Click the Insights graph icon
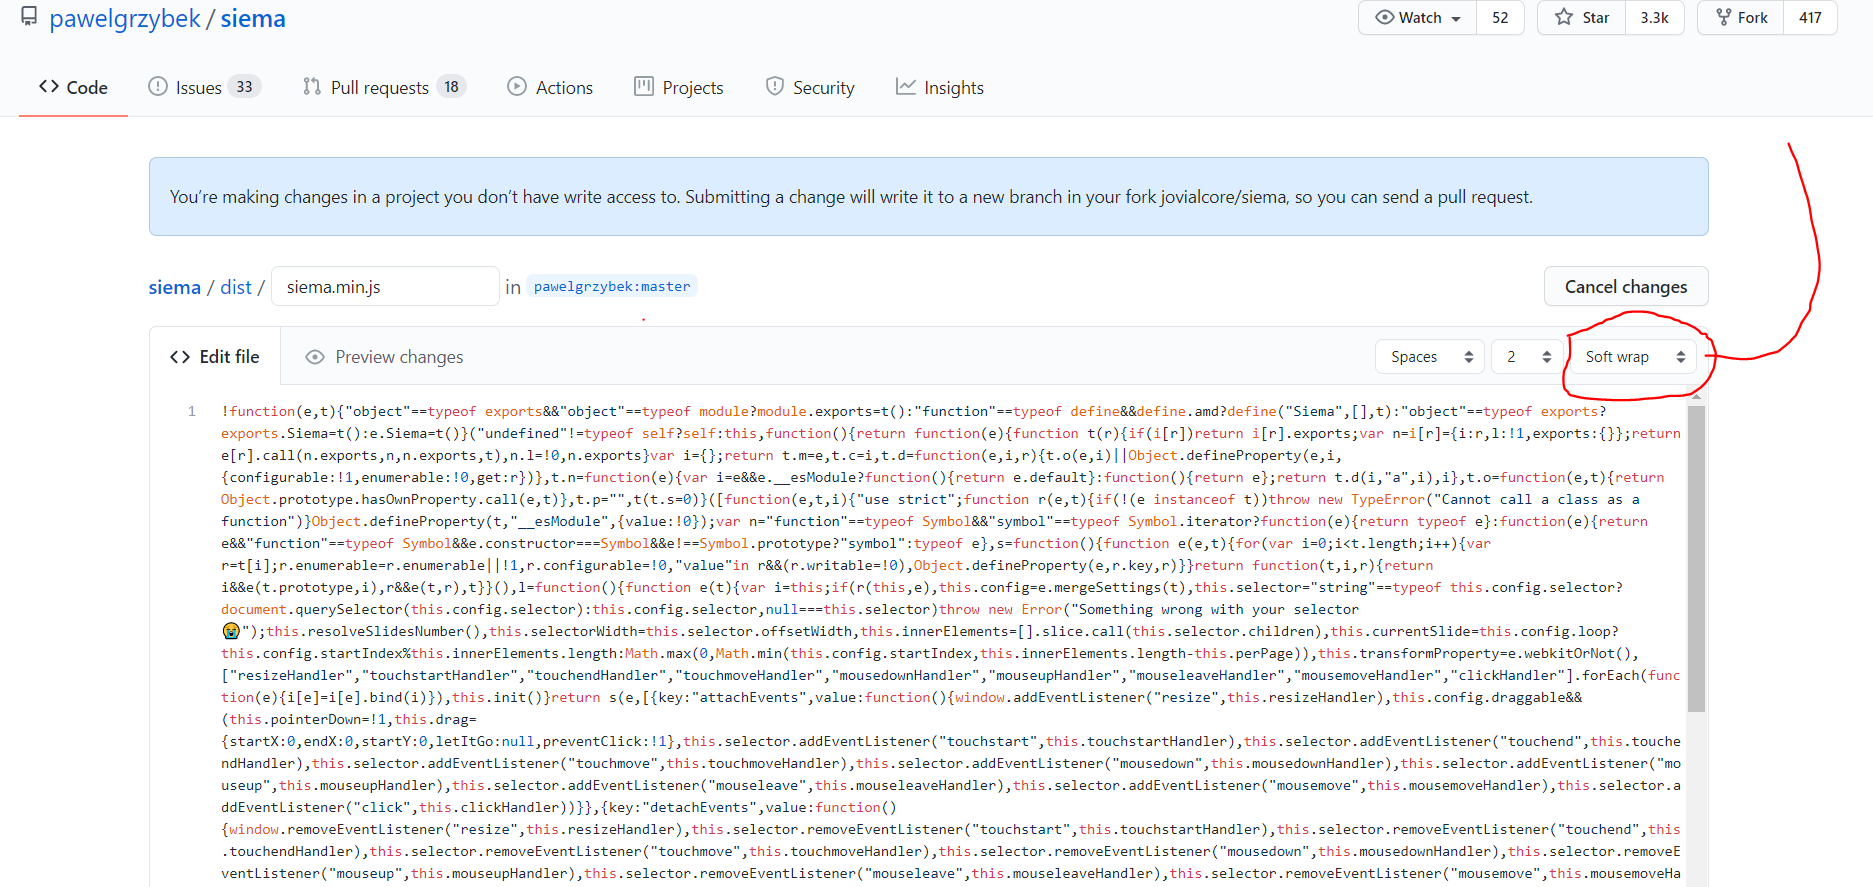Screen dimensions: 1873x887 click(906, 87)
